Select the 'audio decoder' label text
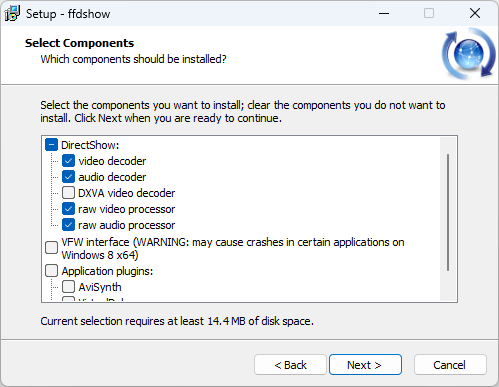The height and width of the screenshot is (387, 499). [112, 177]
